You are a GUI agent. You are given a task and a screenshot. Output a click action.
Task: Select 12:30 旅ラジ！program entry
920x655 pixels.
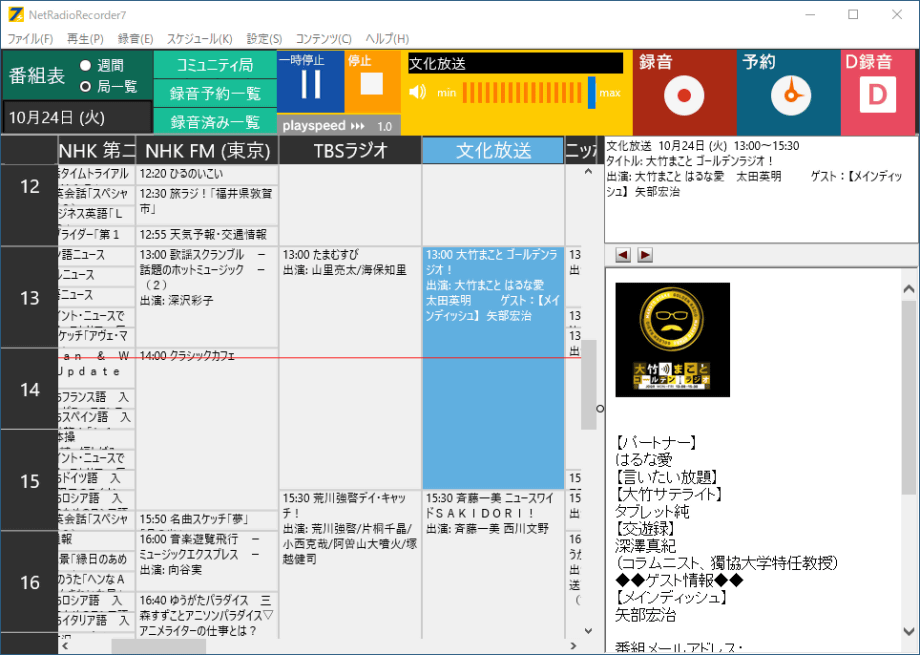coord(208,205)
